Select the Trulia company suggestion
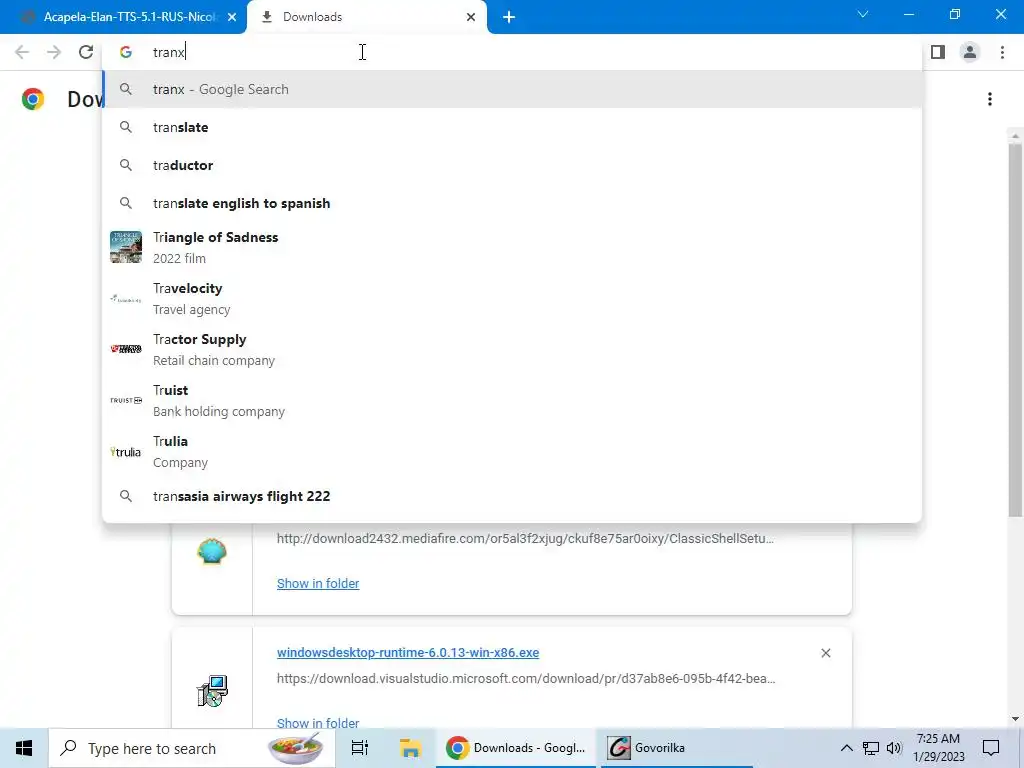Viewport: 1024px width, 768px height. coord(513,451)
